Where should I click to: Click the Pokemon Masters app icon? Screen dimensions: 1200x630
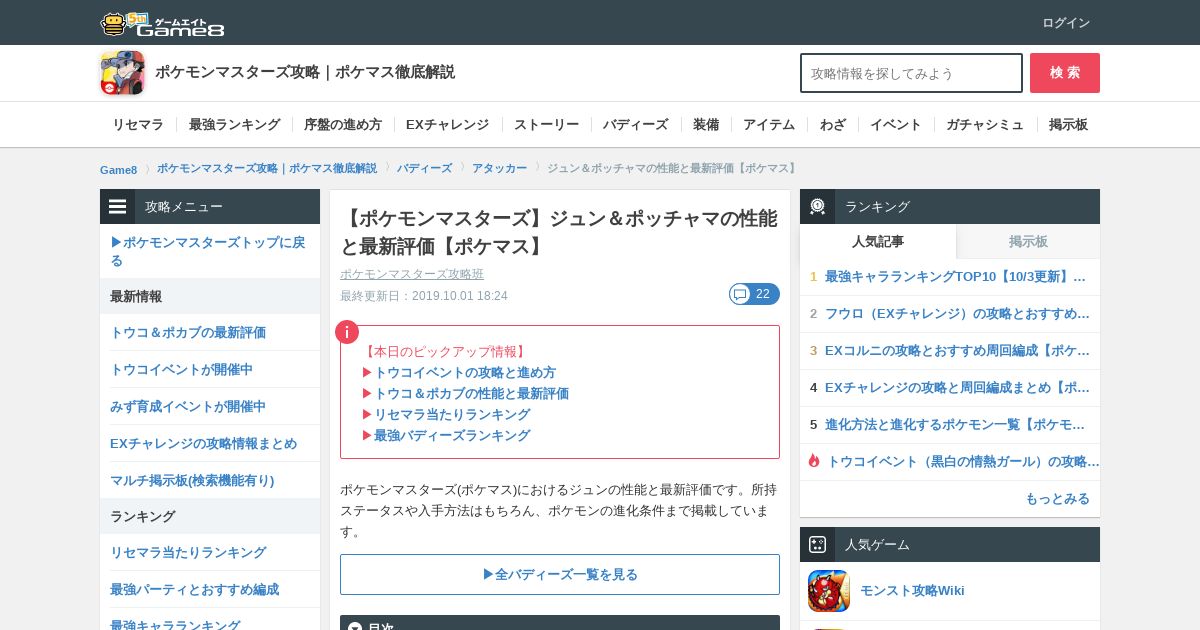122,73
